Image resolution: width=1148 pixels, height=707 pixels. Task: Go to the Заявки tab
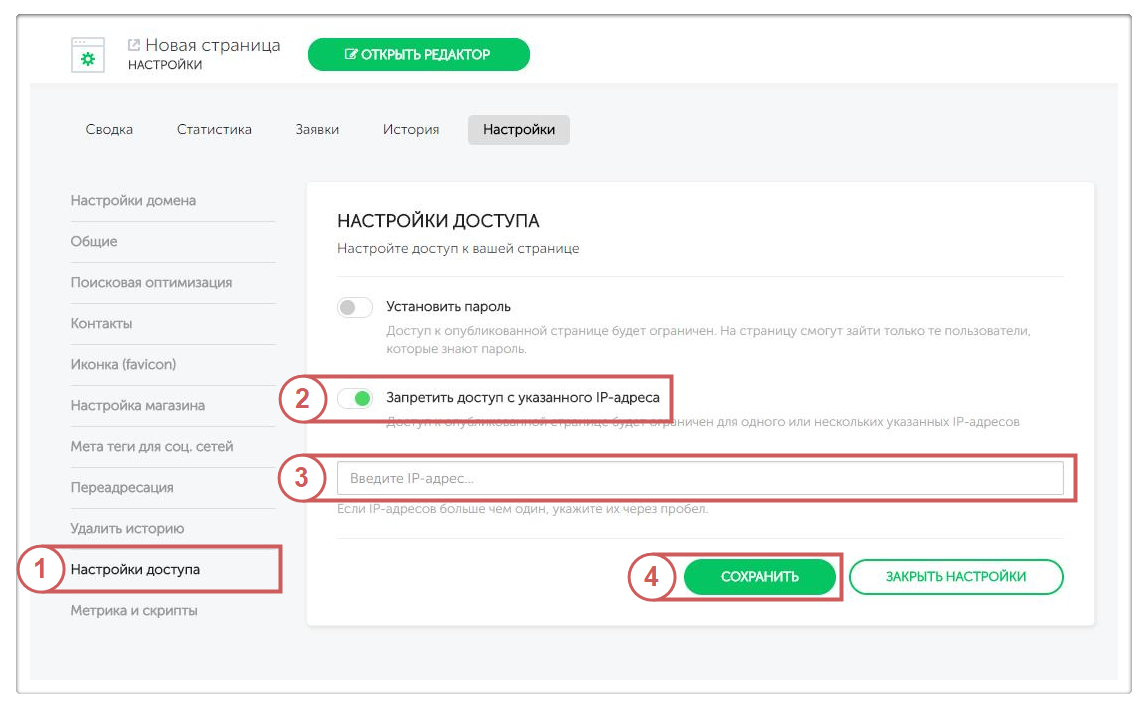317,129
